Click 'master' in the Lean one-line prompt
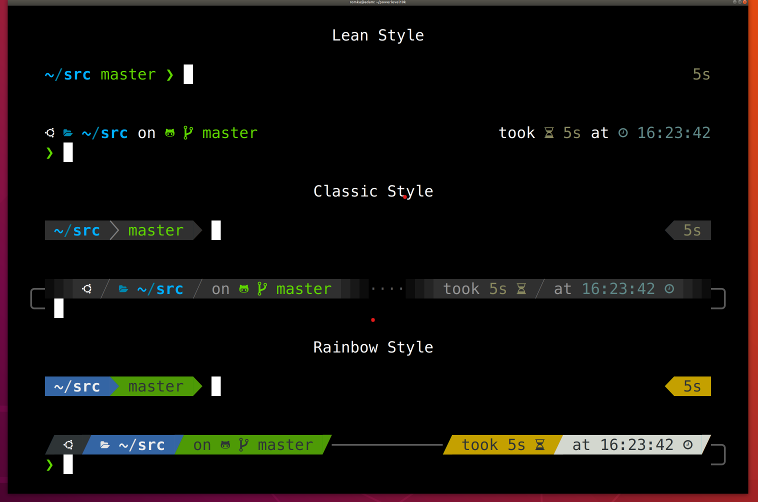The height and width of the screenshot is (502, 758). point(128,74)
